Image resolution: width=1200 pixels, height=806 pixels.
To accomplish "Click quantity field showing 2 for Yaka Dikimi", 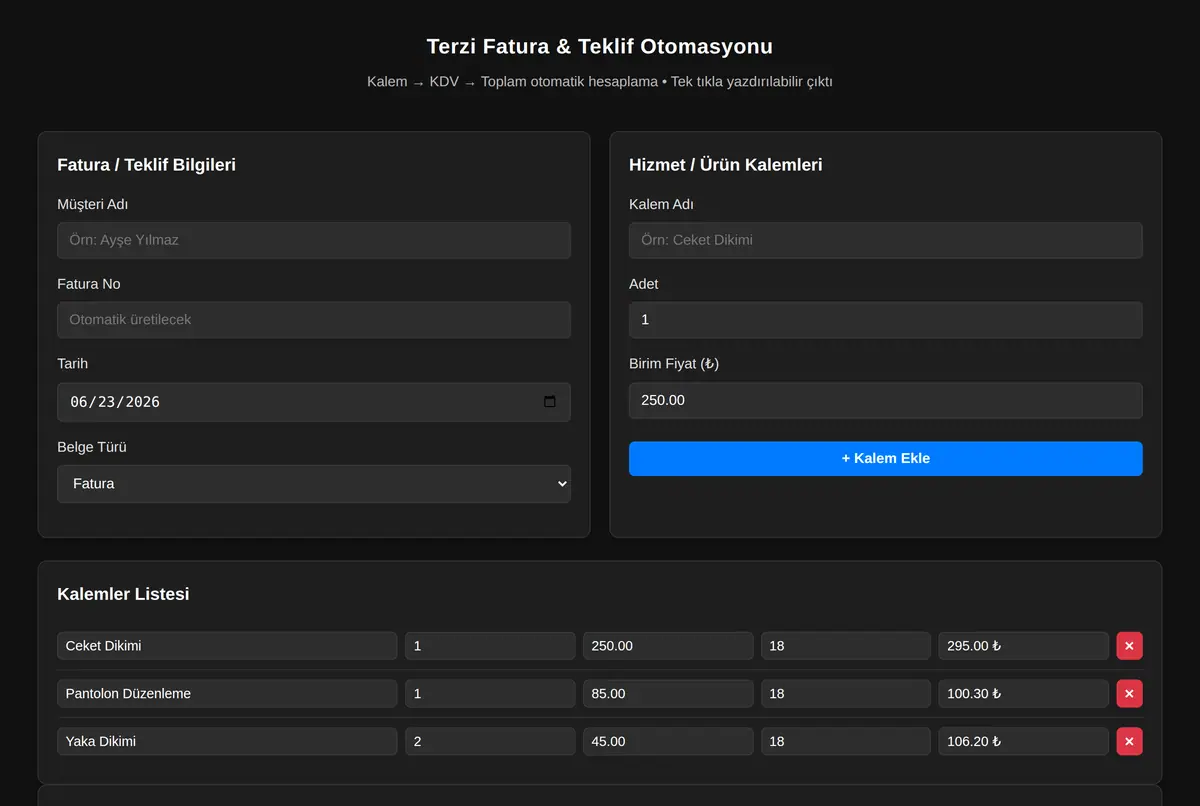I will [x=490, y=742].
